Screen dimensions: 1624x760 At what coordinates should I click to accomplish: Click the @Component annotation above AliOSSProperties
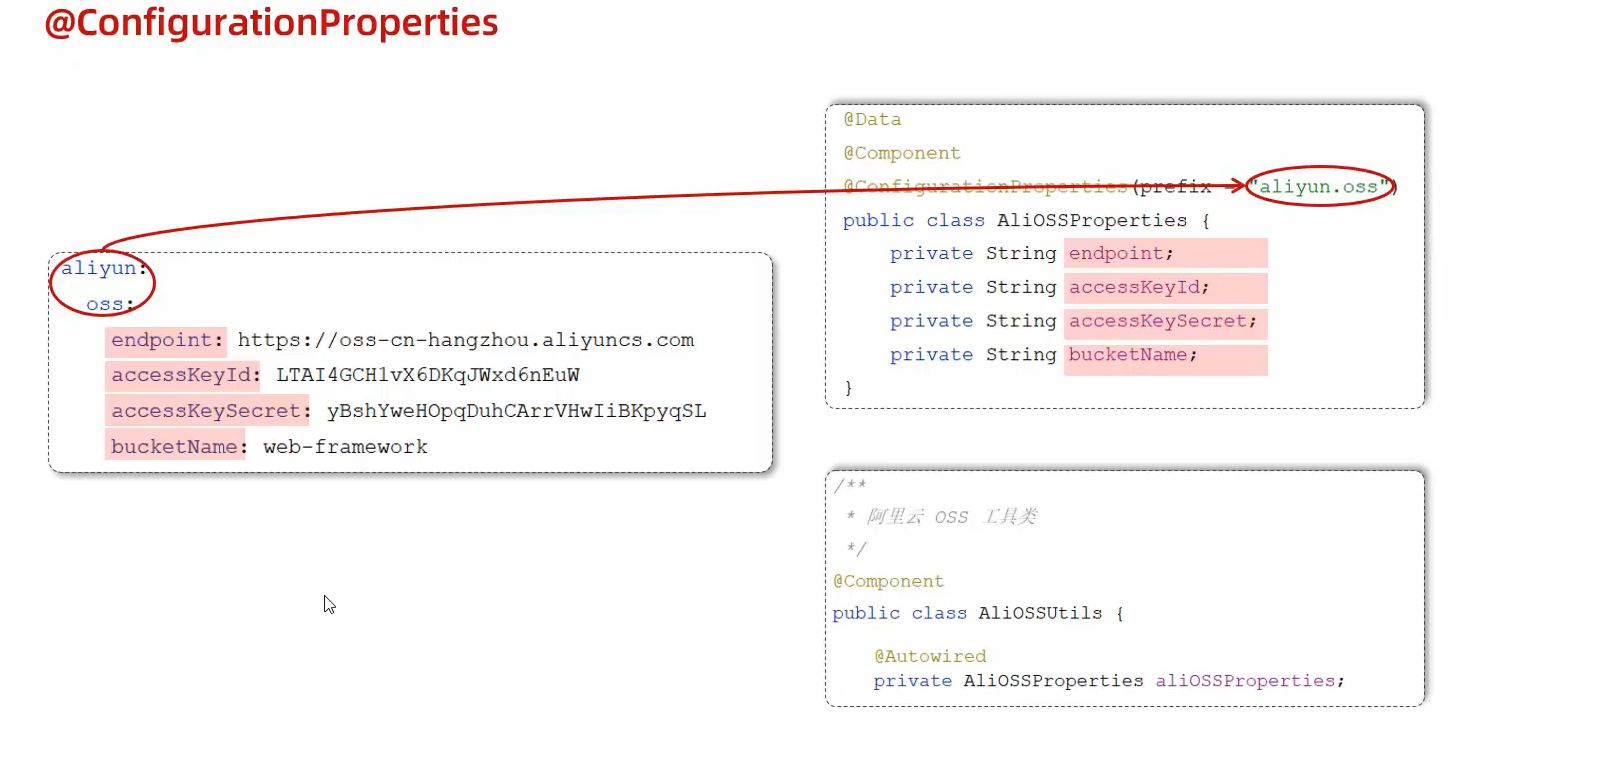(x=901, y=153)
